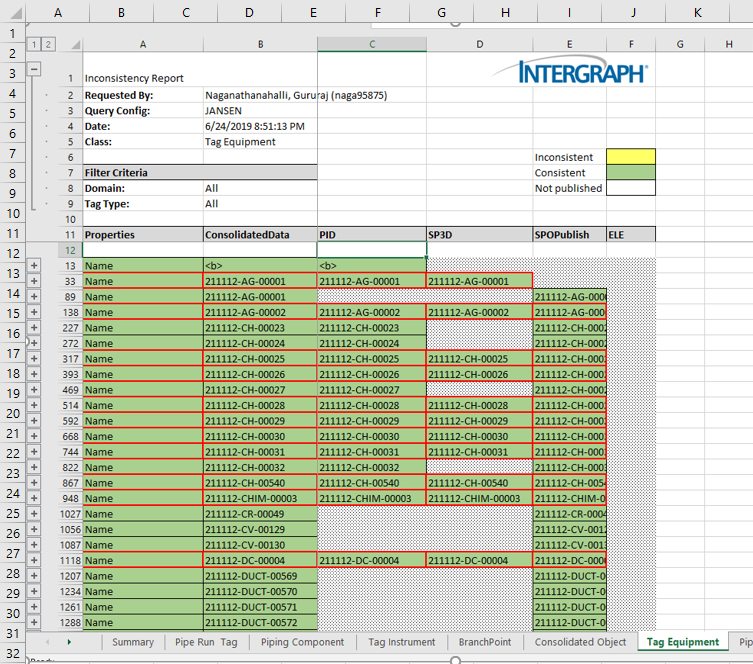Click the green Consistent legend swatch
The width and height of the screenshot is (753, 664).
[x=631, y=172]
